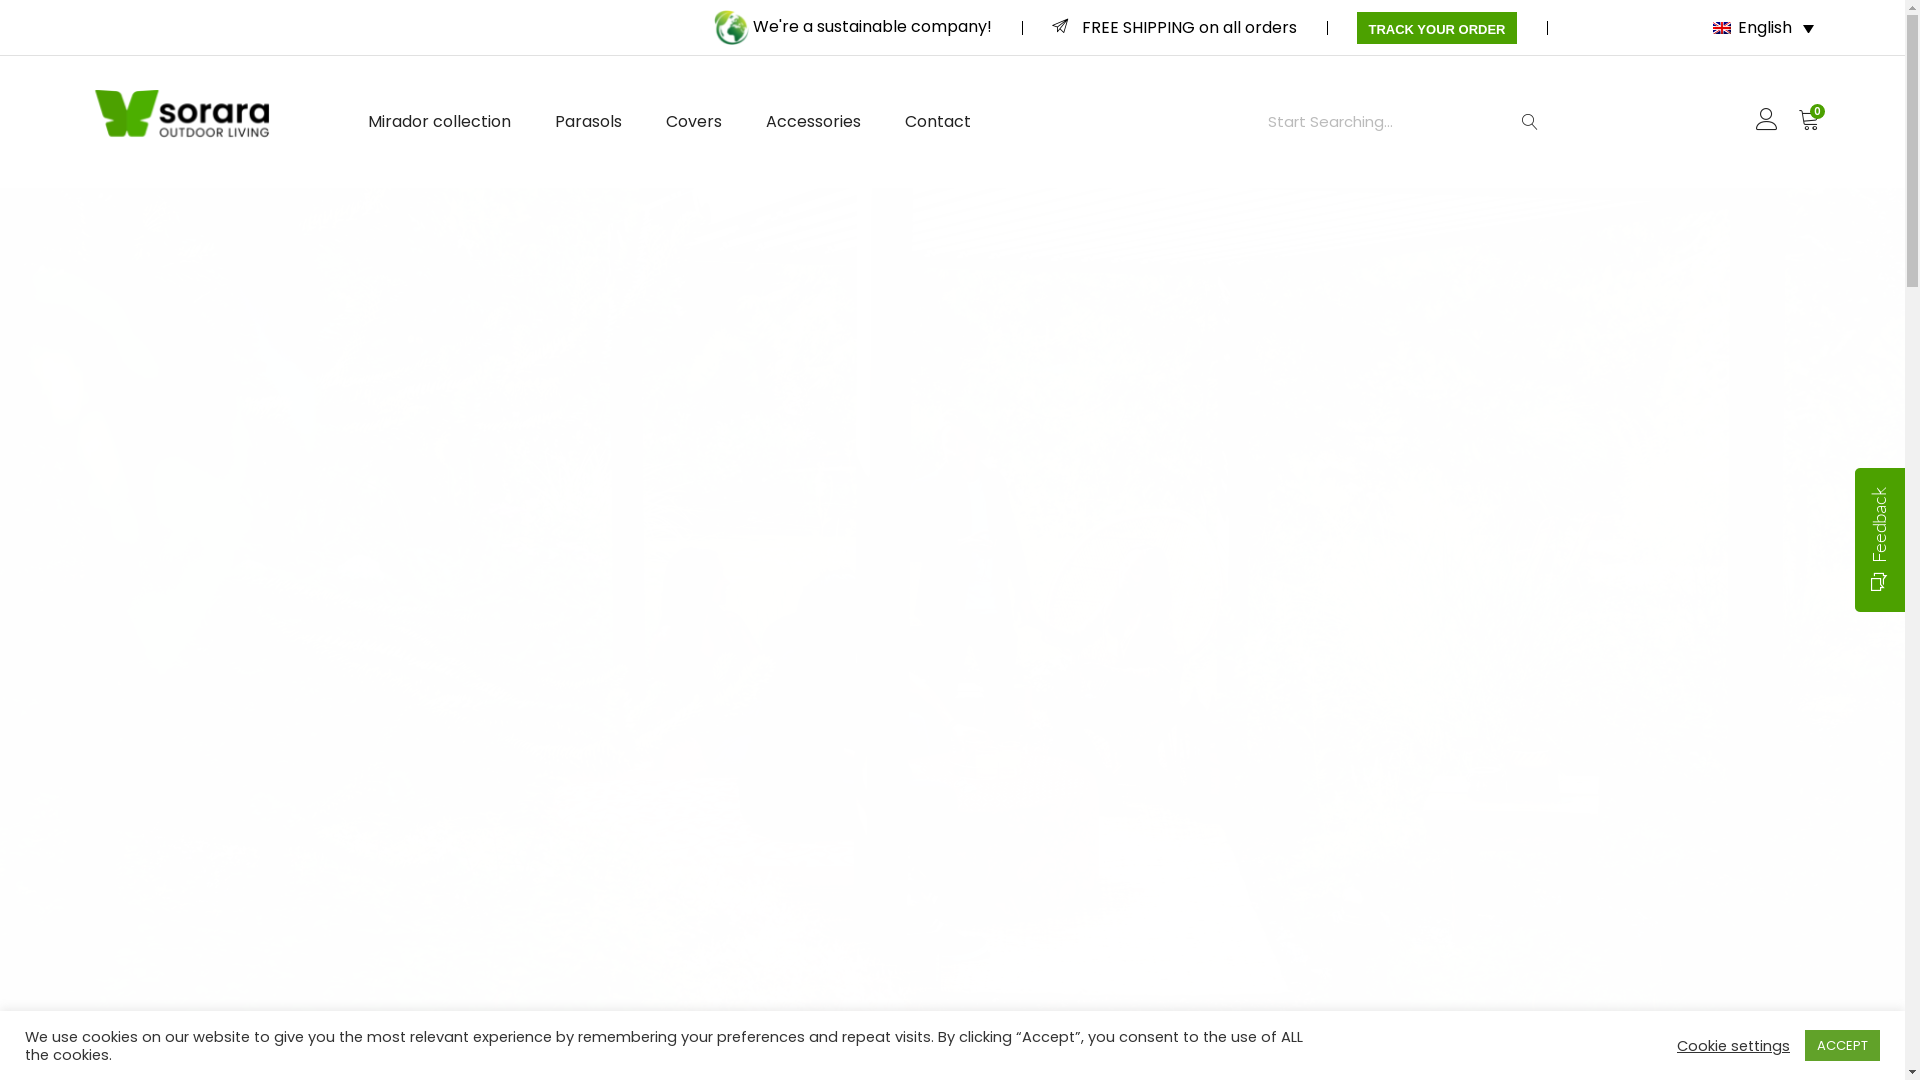The image size is (1920, 1080).
Task: Go to the Contact page
Action: pyautogui.click(x=937, y=122)
